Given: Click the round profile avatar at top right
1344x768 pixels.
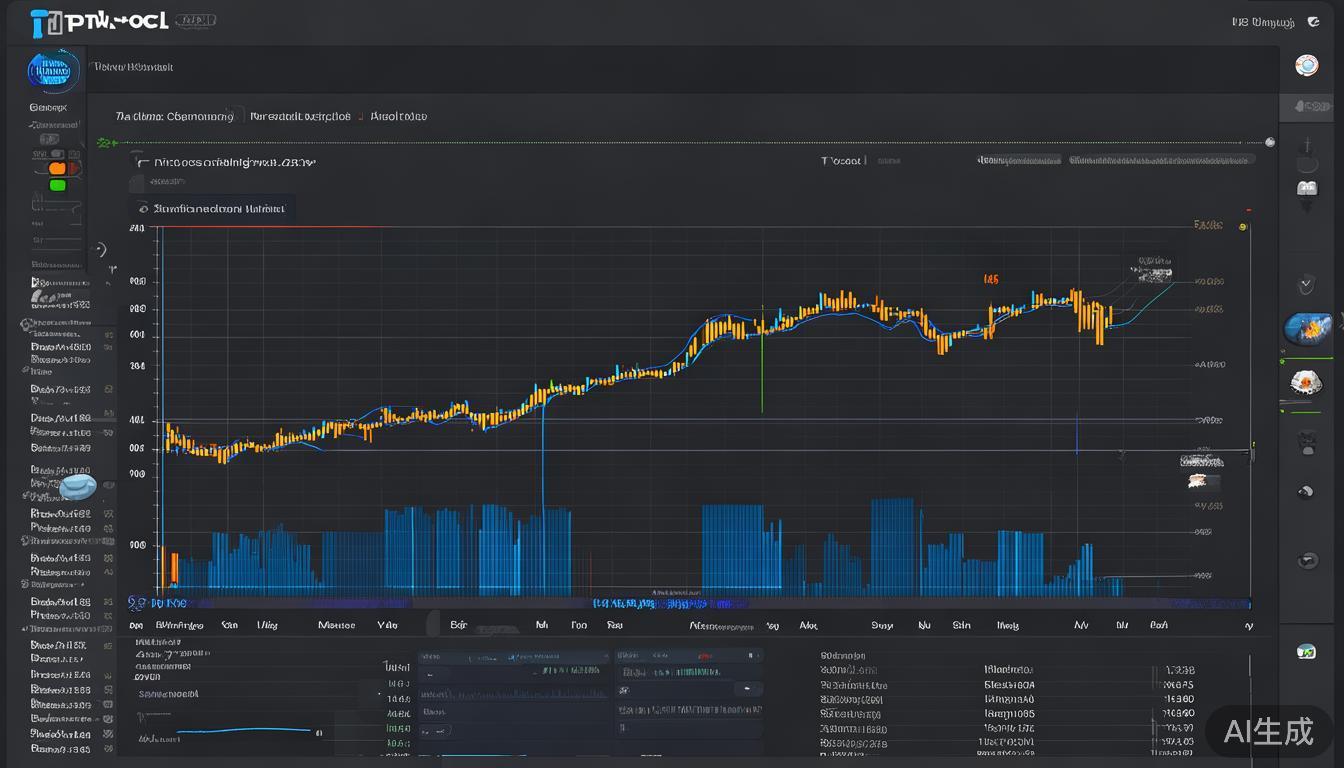Looking at the screenshot, I should point(1306,66).
